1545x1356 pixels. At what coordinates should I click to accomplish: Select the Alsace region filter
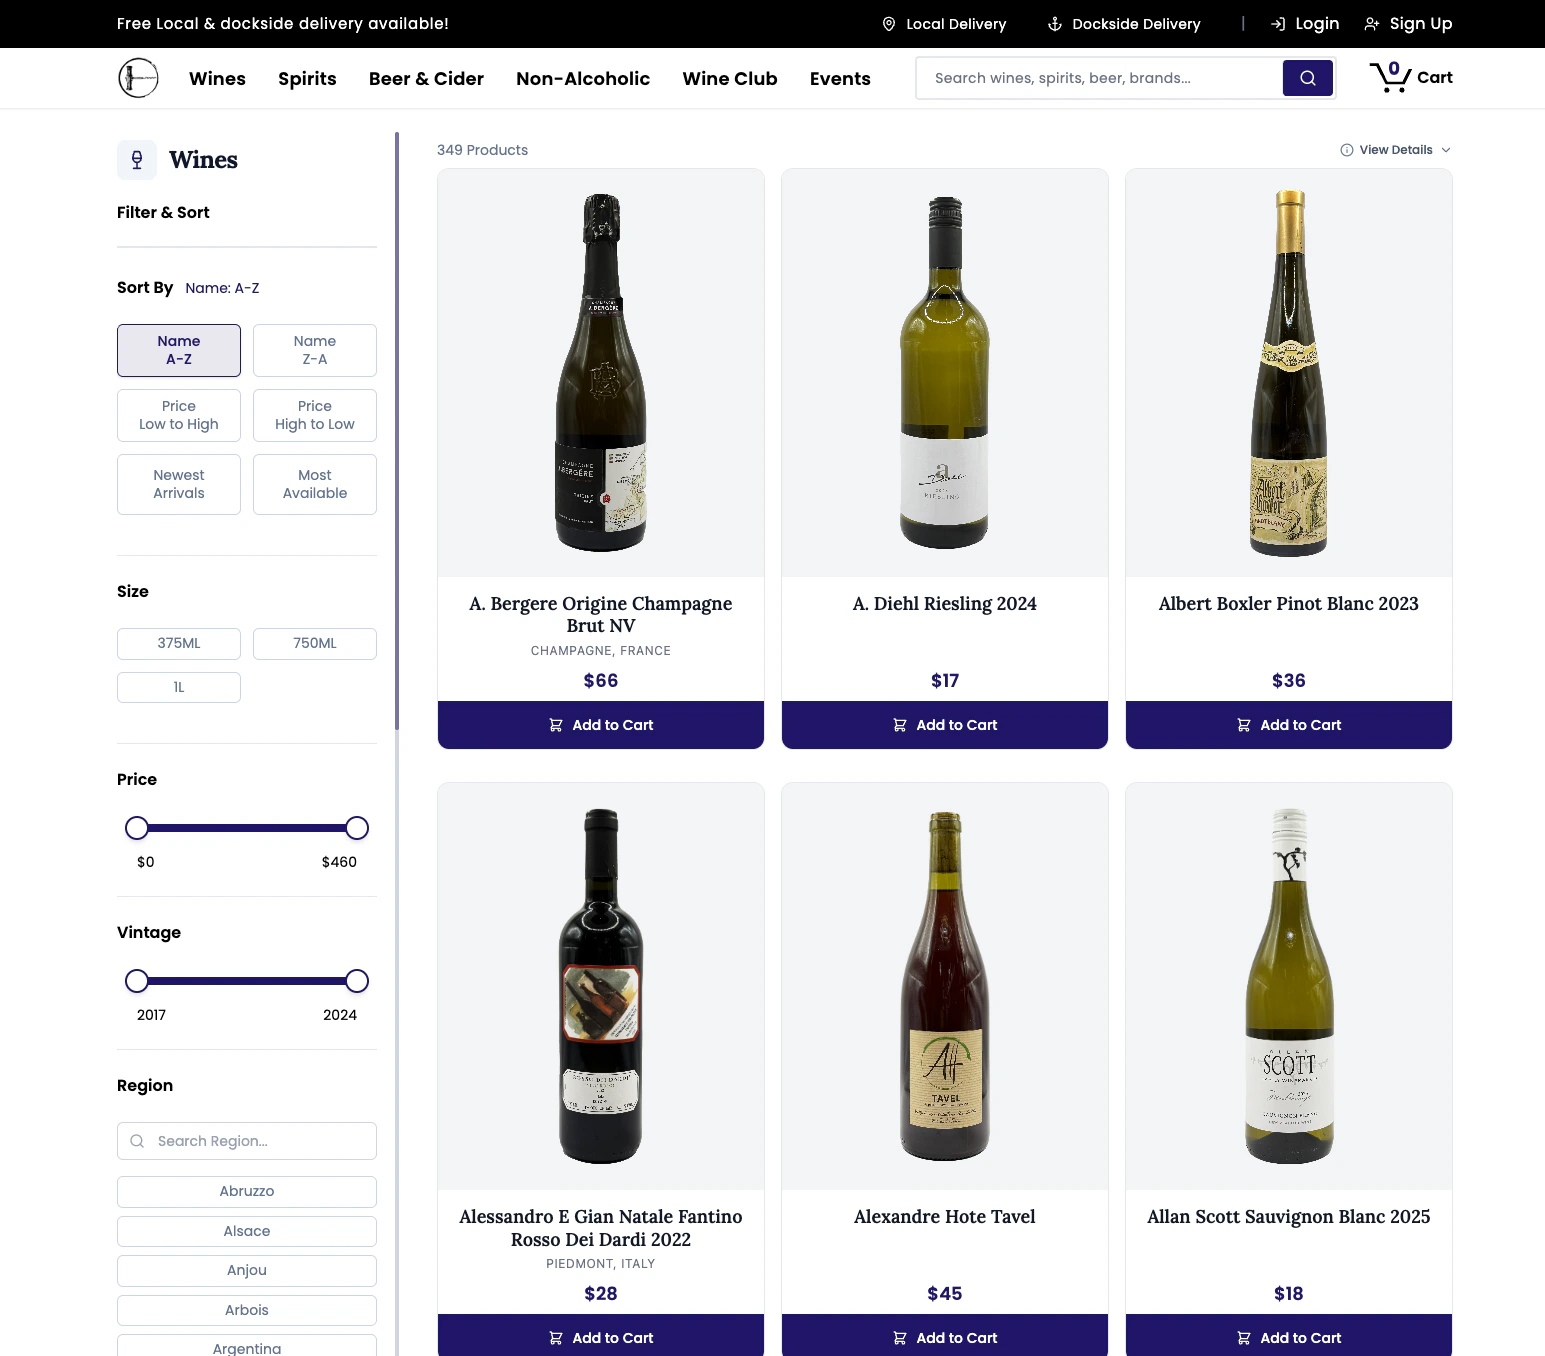[x=247, y=1231]
